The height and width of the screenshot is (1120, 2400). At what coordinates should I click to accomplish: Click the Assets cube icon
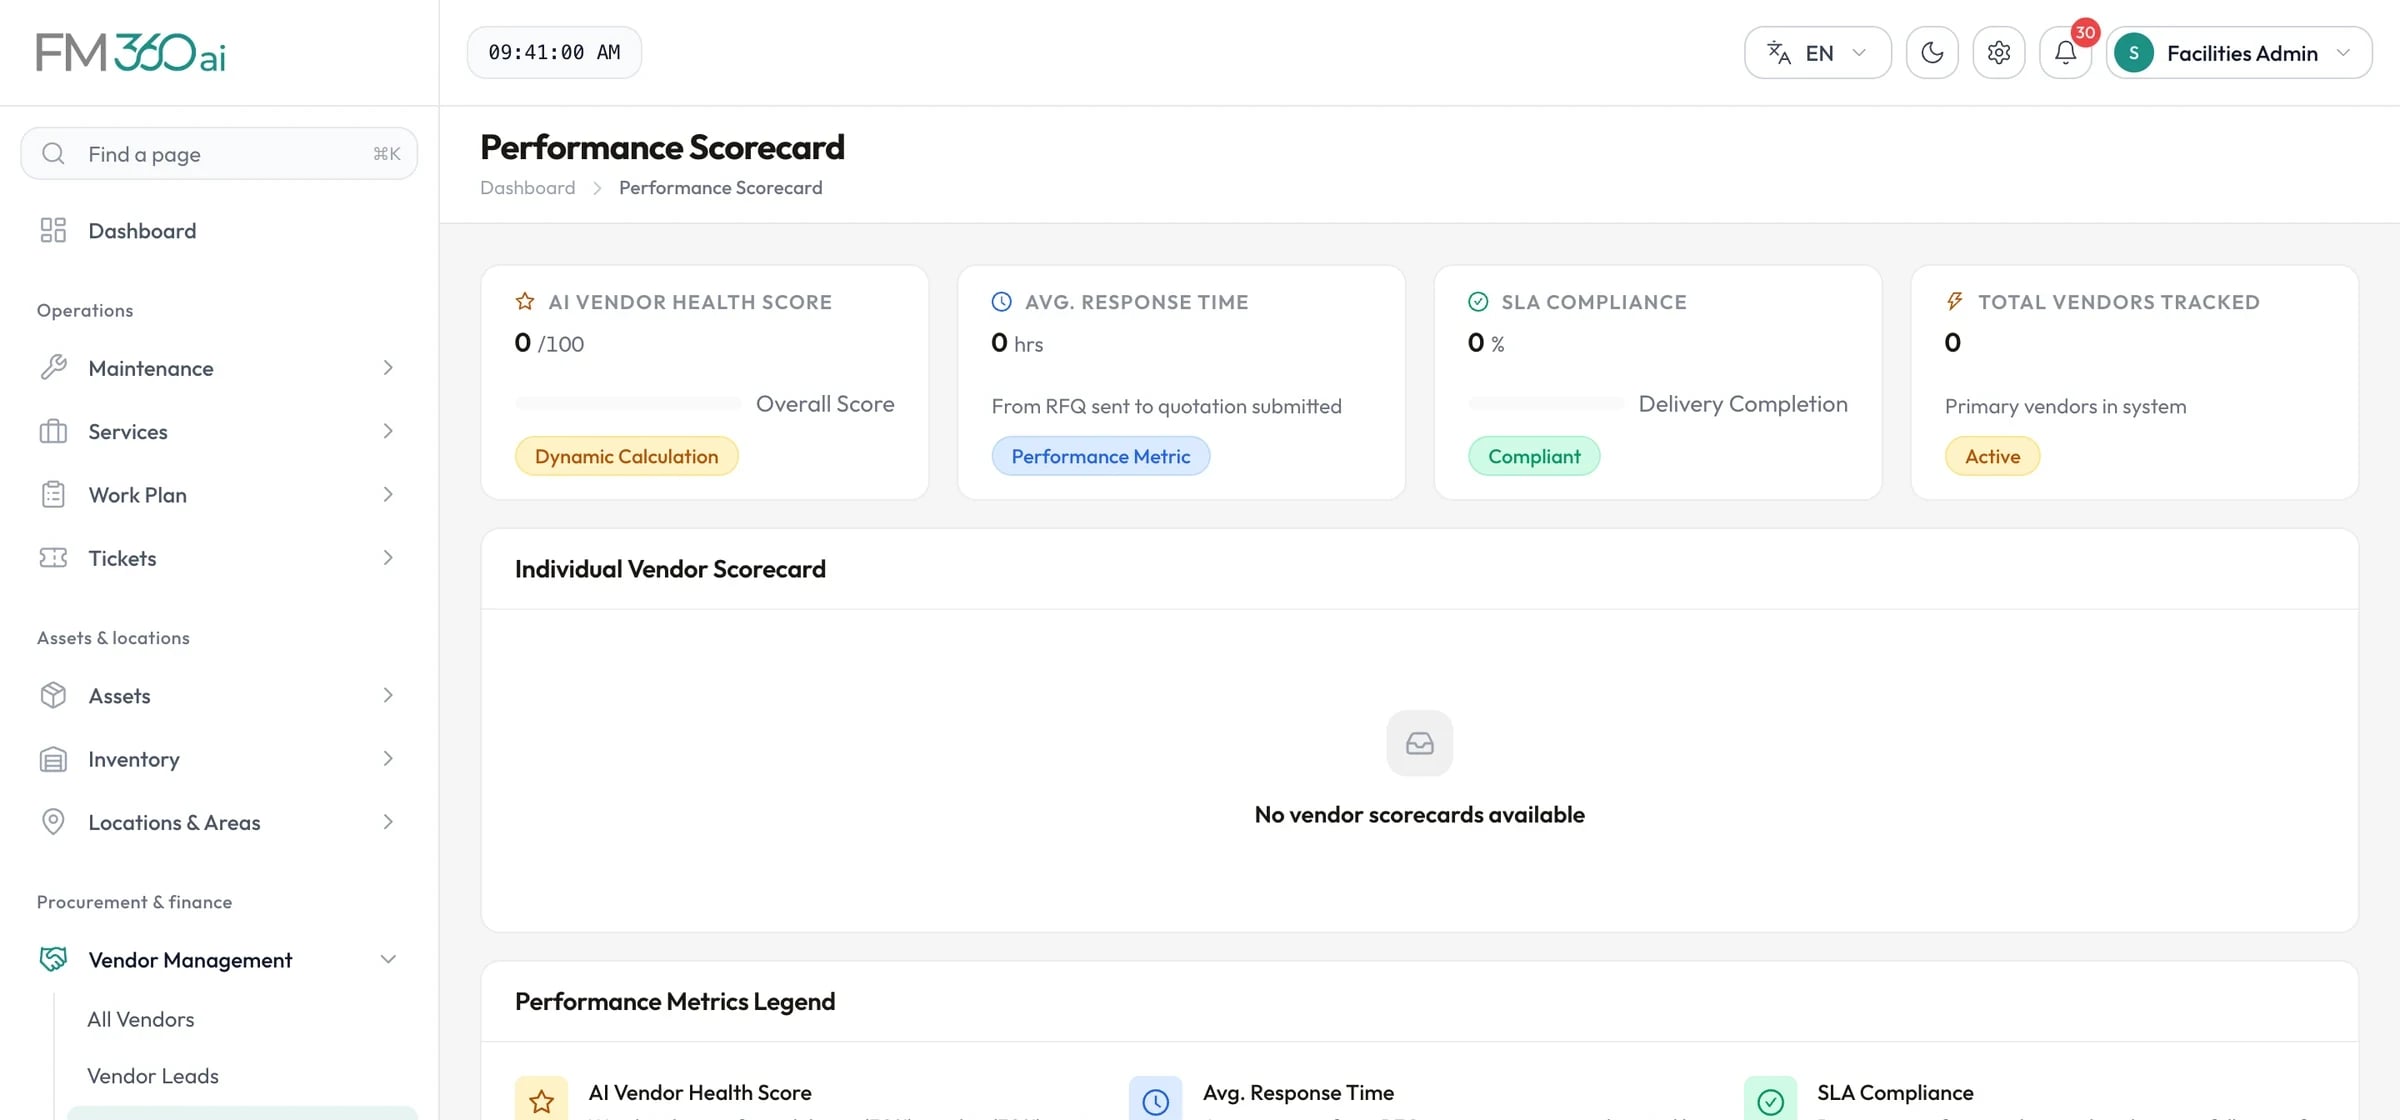[53, 695]
